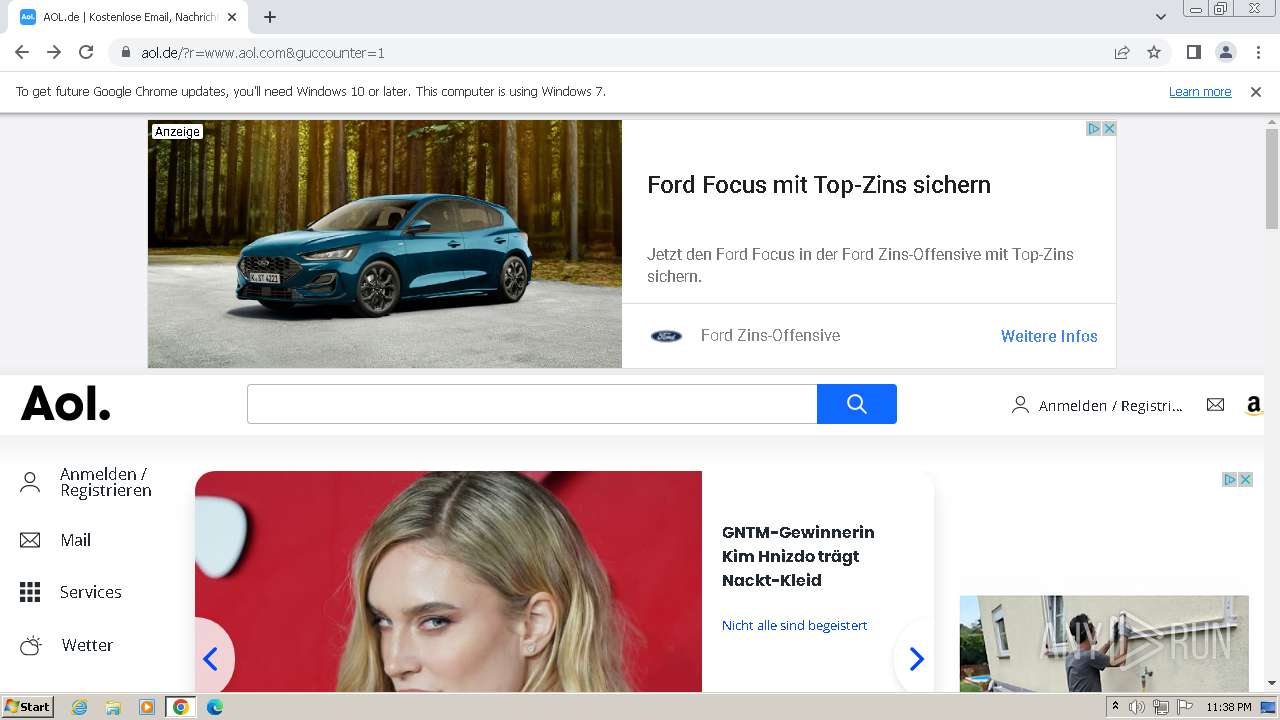Open the 11:38 PM taskbar clock
The width and height of the screenshot is (1280, 720).
pos(1228,707)
